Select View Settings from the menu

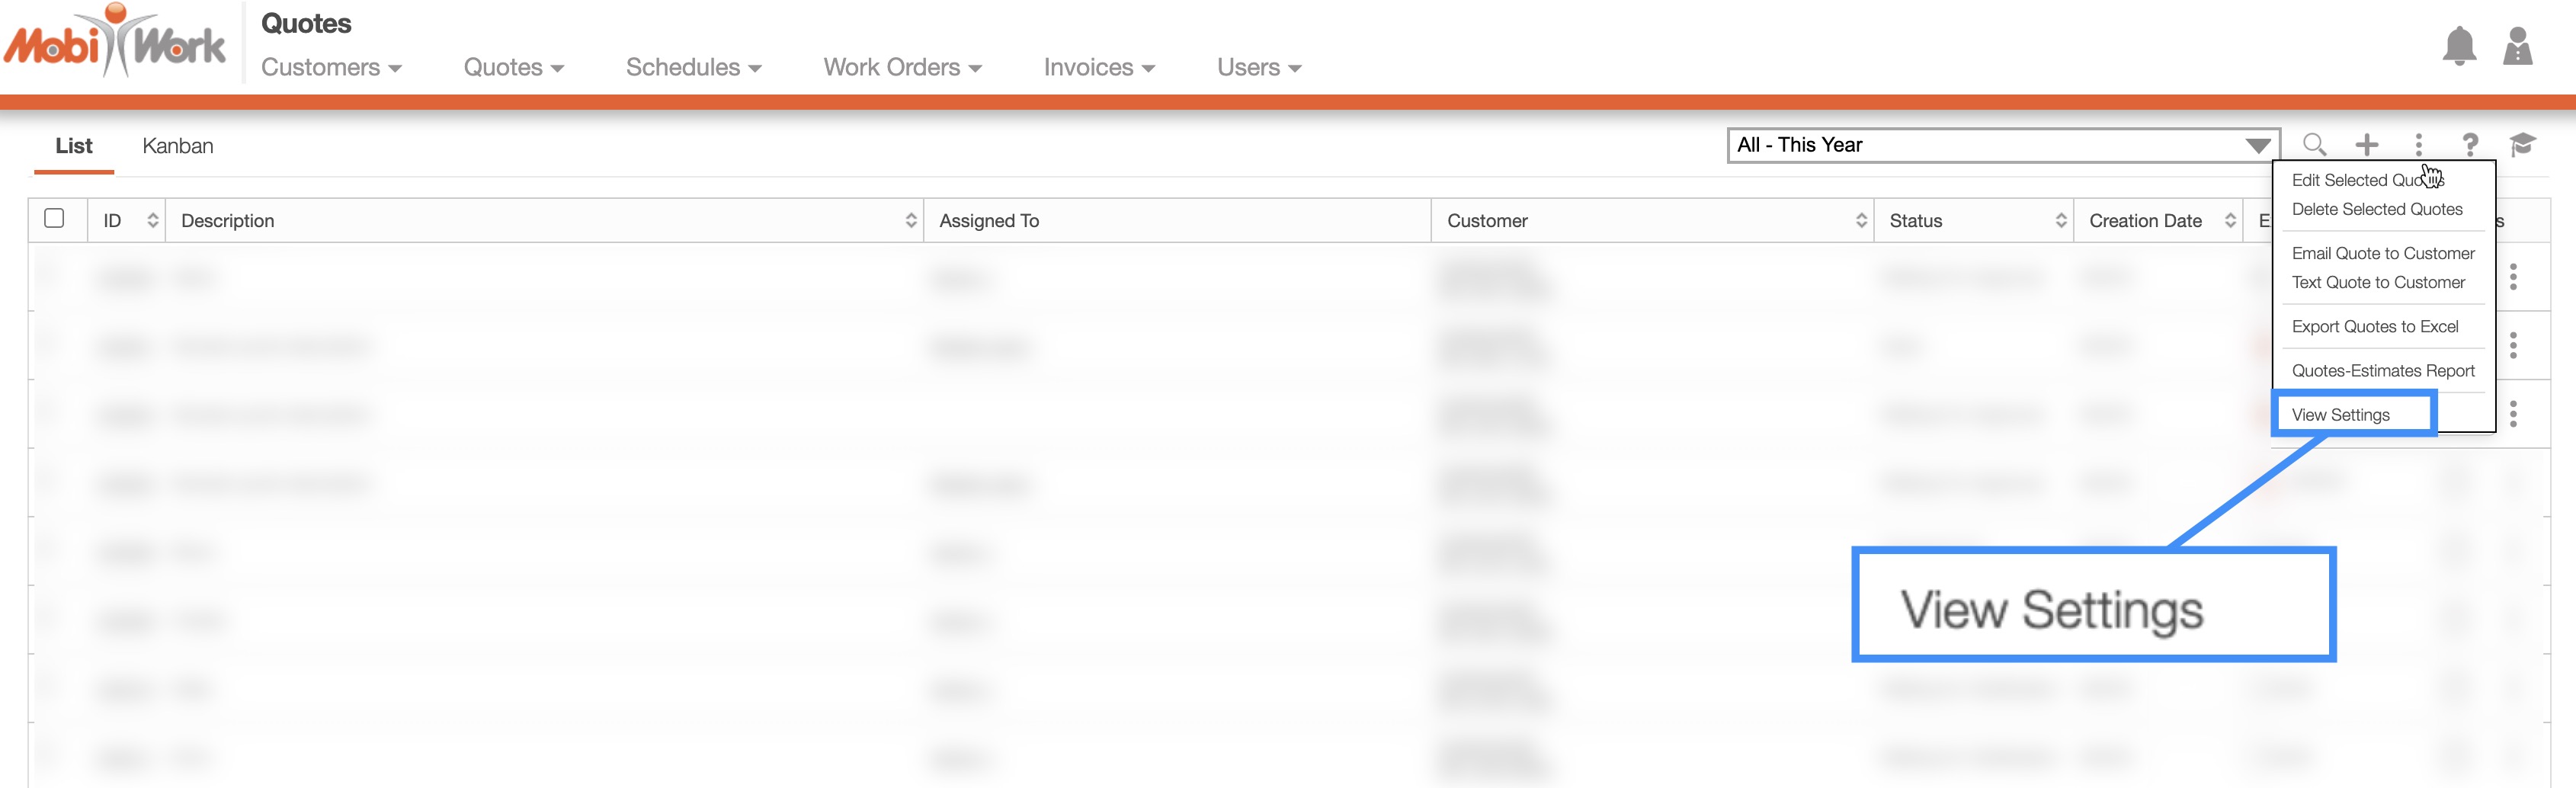coord(2340,415)
